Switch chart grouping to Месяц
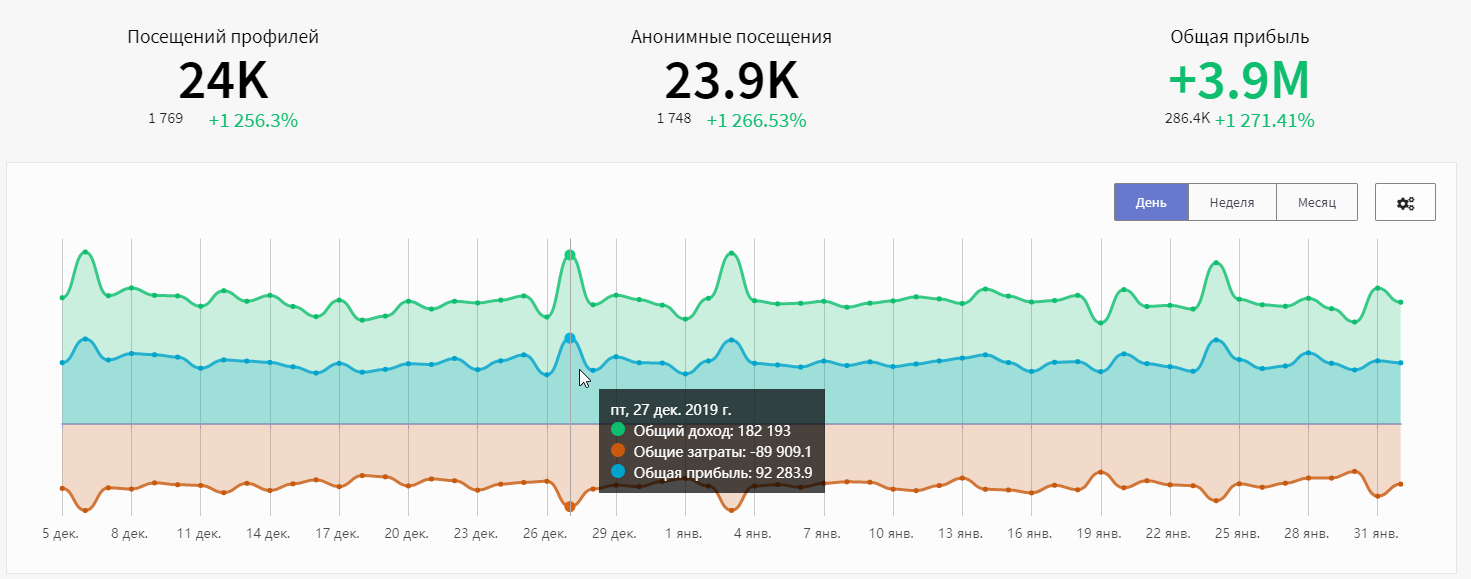 point(1317,202)
